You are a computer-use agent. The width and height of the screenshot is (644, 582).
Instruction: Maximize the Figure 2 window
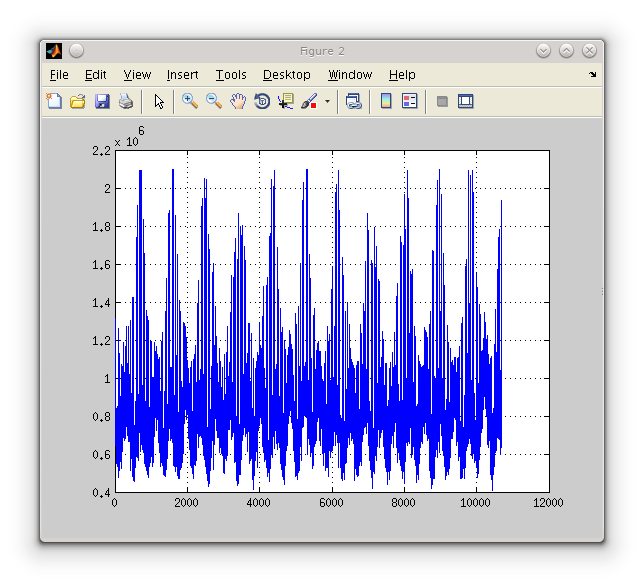pos(566,51)
